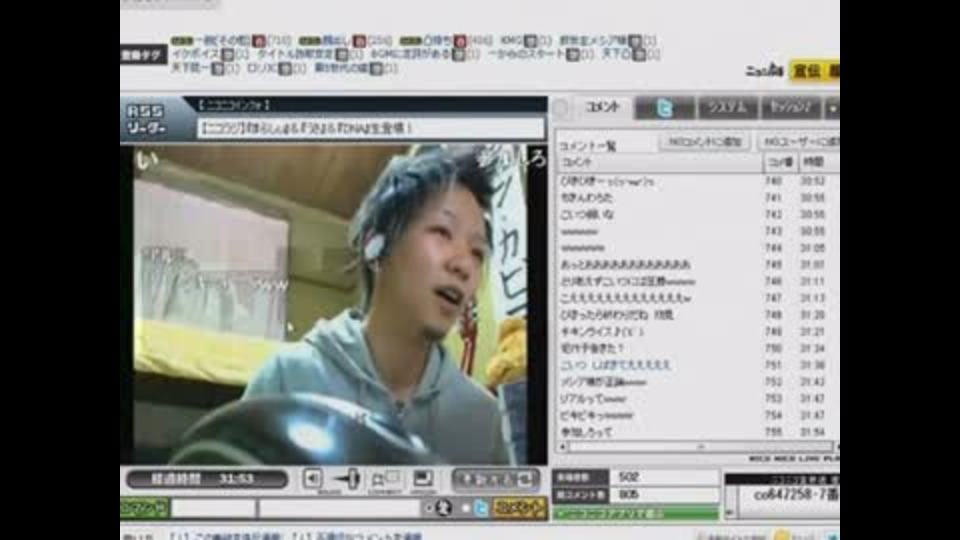Image resolution: width=960 pixels, height=540 pixels.
Task: Sort by the comment number column header
Action: point(780,162)
